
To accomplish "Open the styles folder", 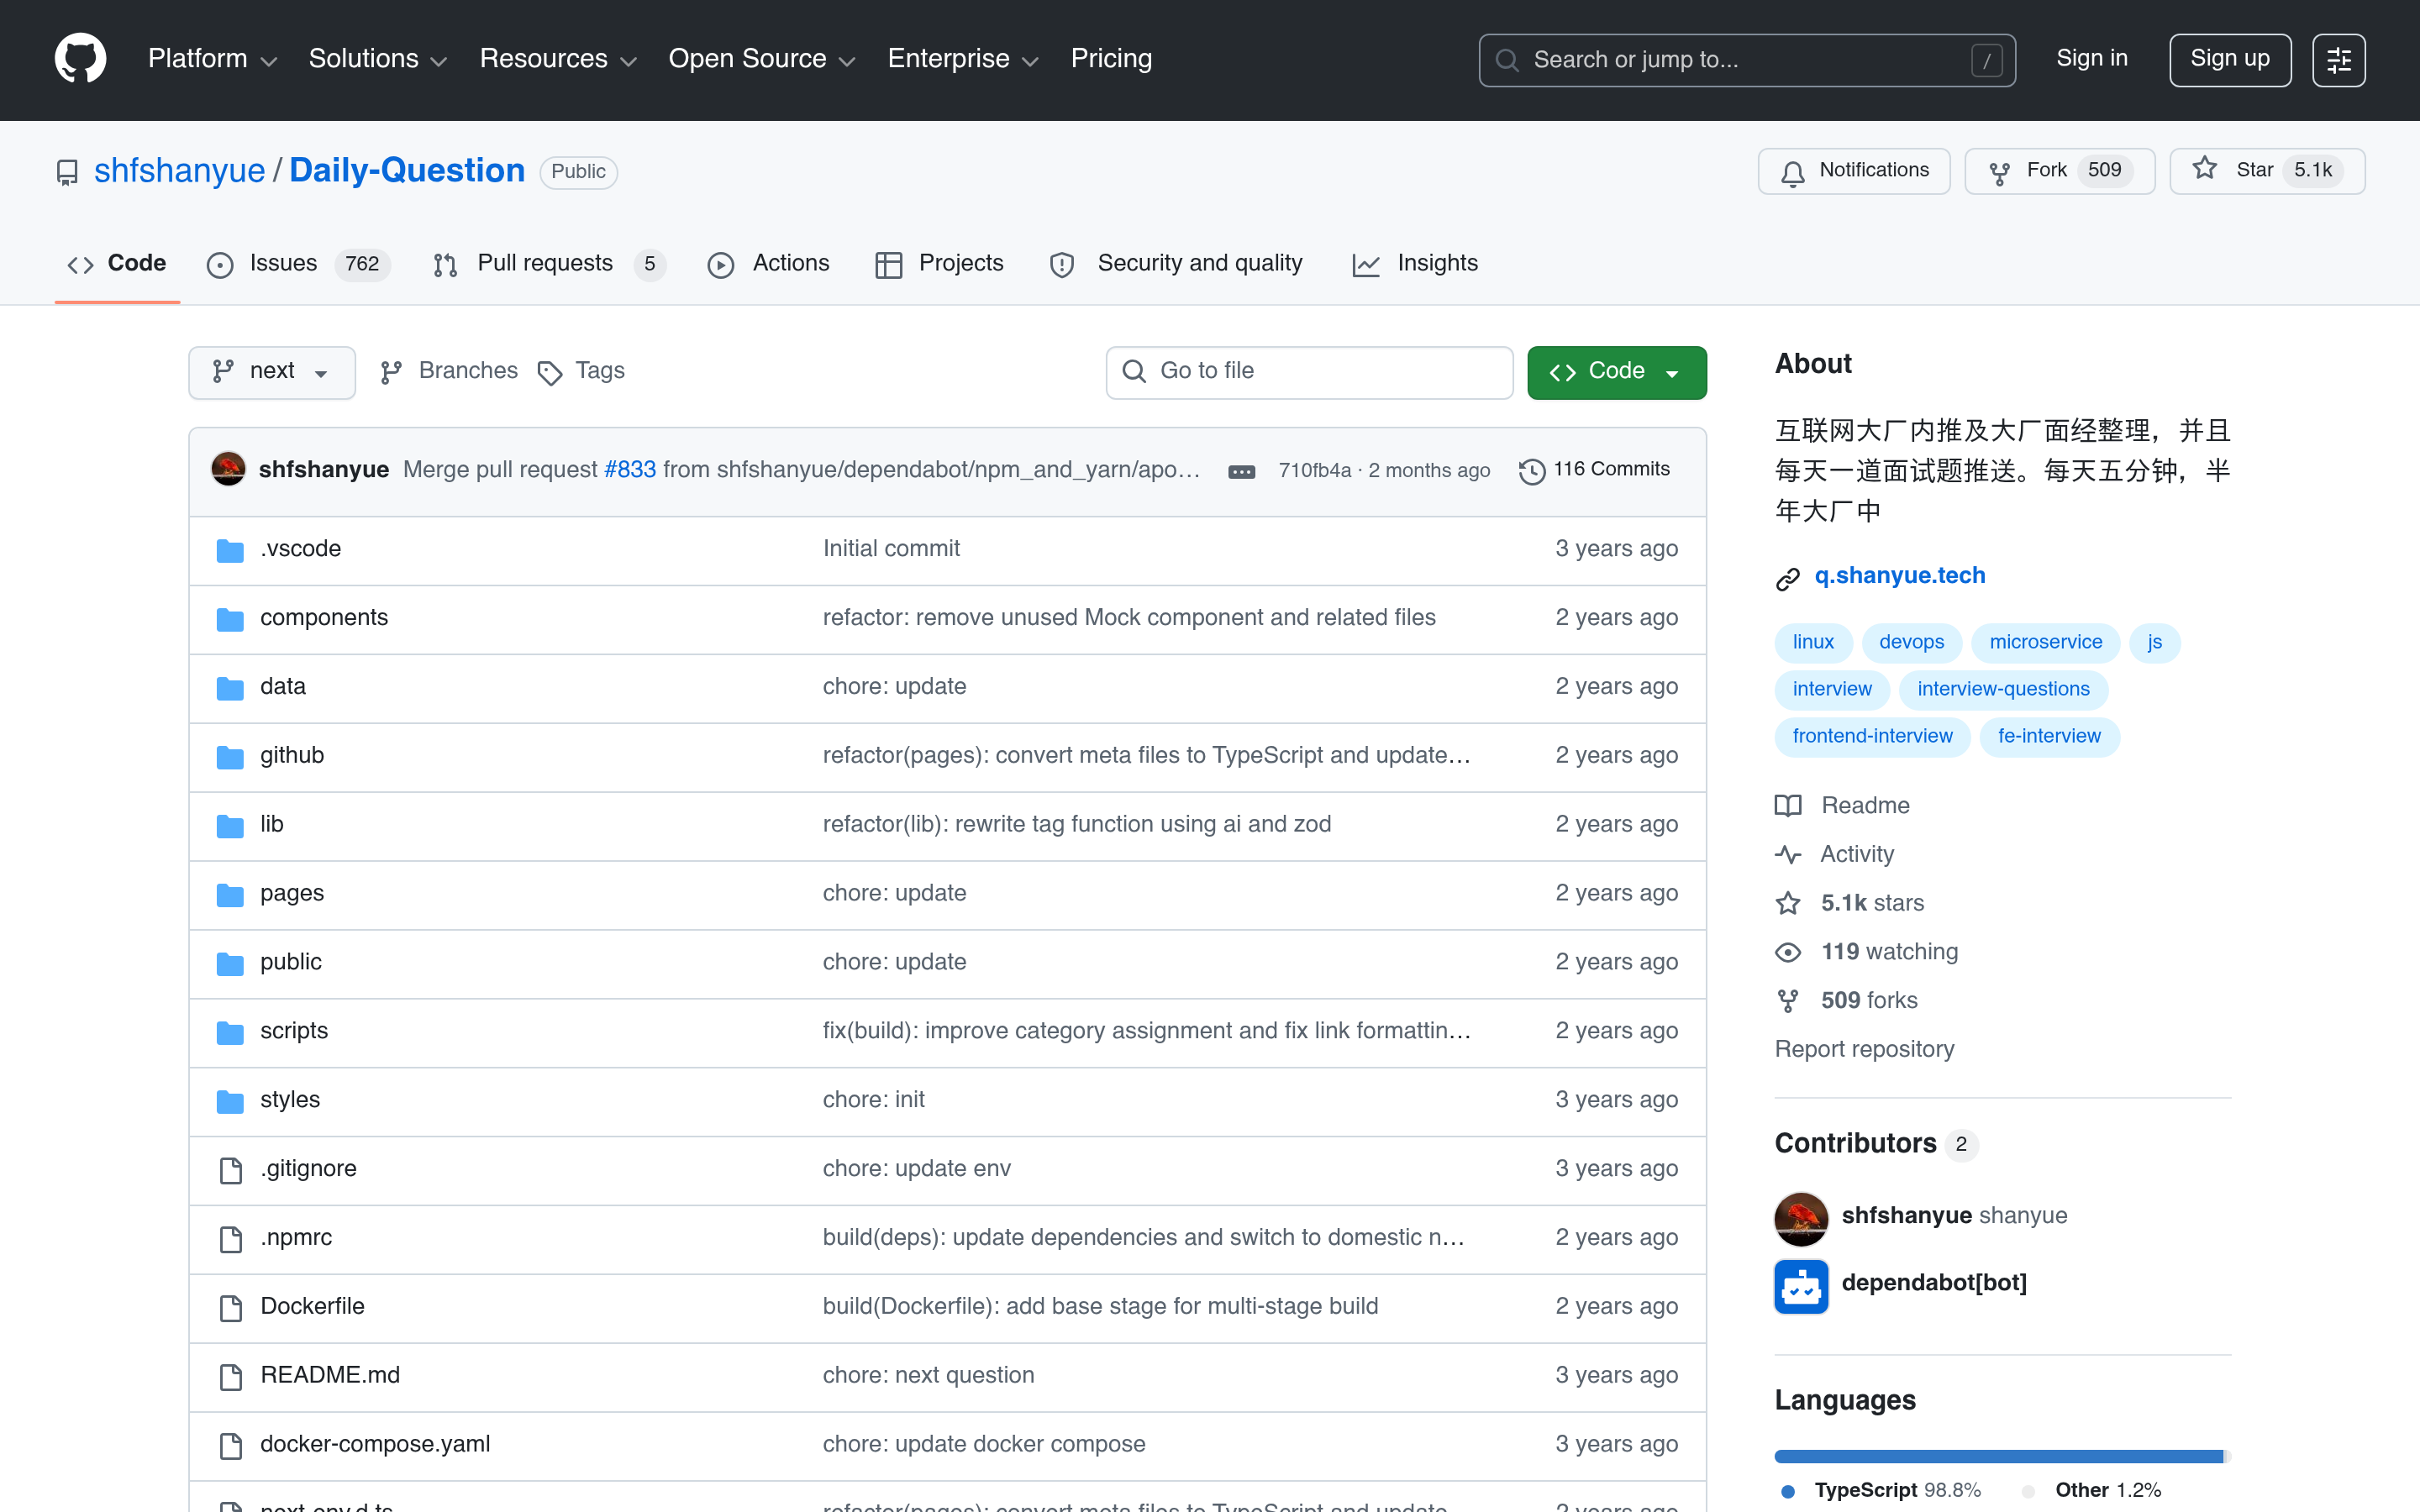I will coord(290,1100).
